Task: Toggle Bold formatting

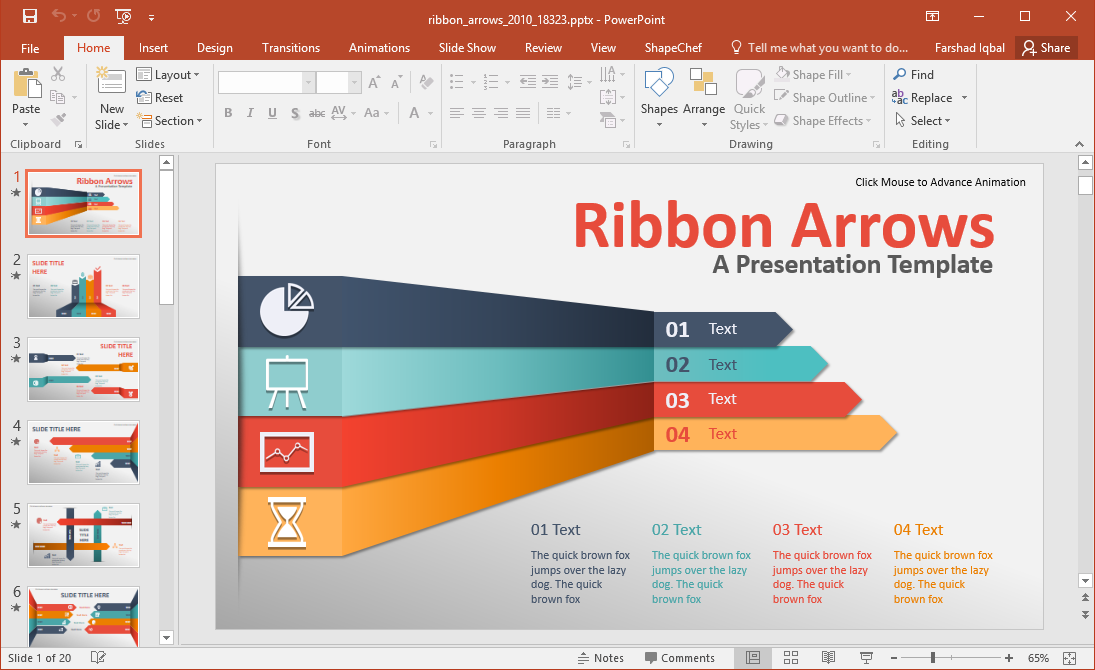Action: tap(228, 113)
